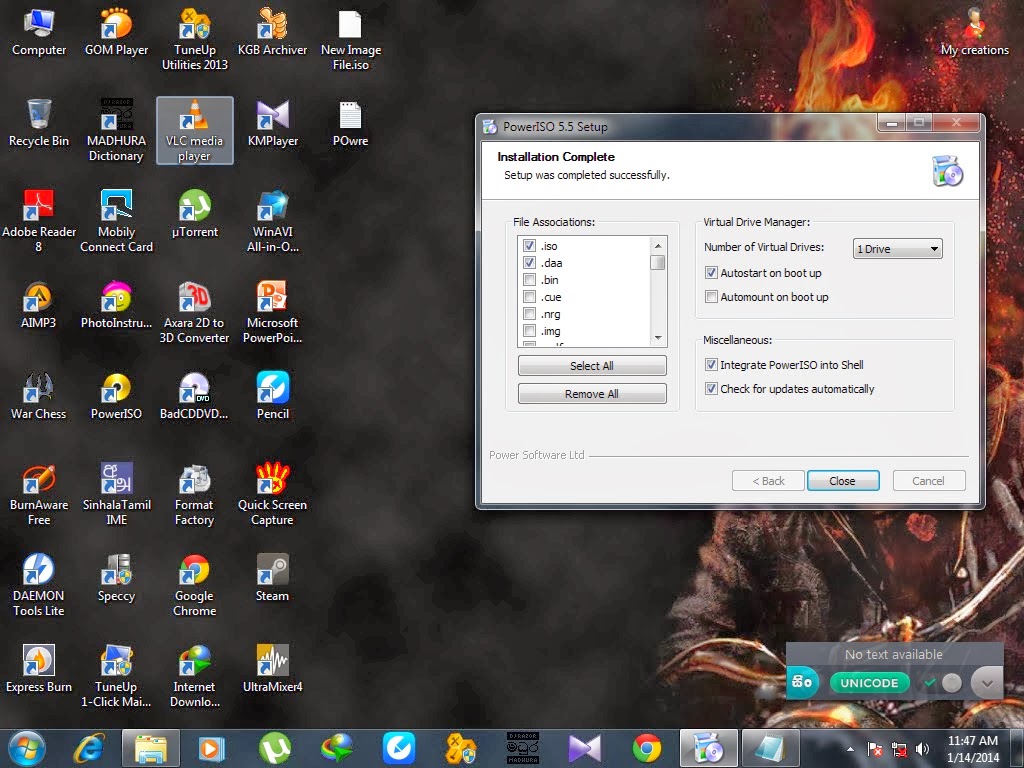Select the War Chess desktop icon
This screenshot has width=1024, height=768.
pyautogui.click(x=39, y=396)
